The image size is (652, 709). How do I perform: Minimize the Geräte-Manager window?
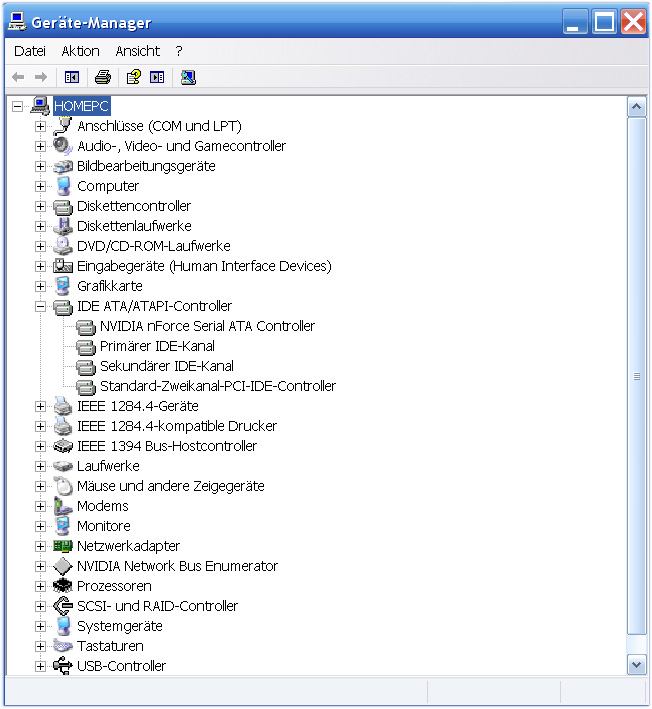(574, 21)
